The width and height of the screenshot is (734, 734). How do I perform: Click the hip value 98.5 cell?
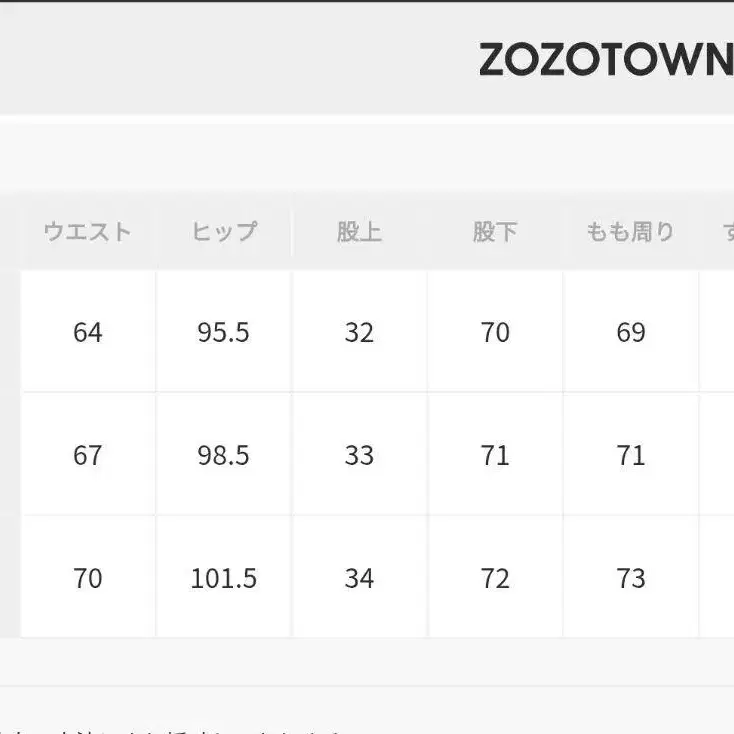pos(224,455)
